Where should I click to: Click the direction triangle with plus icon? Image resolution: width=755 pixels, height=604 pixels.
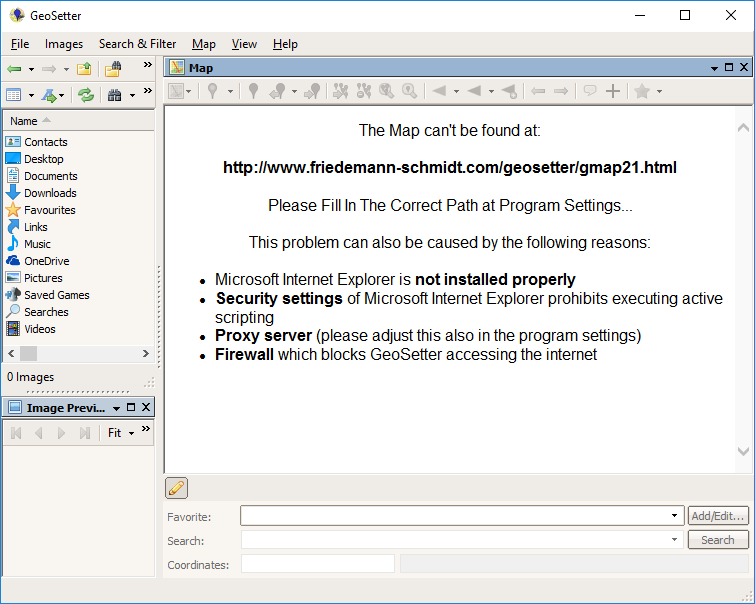coord(509,91)
